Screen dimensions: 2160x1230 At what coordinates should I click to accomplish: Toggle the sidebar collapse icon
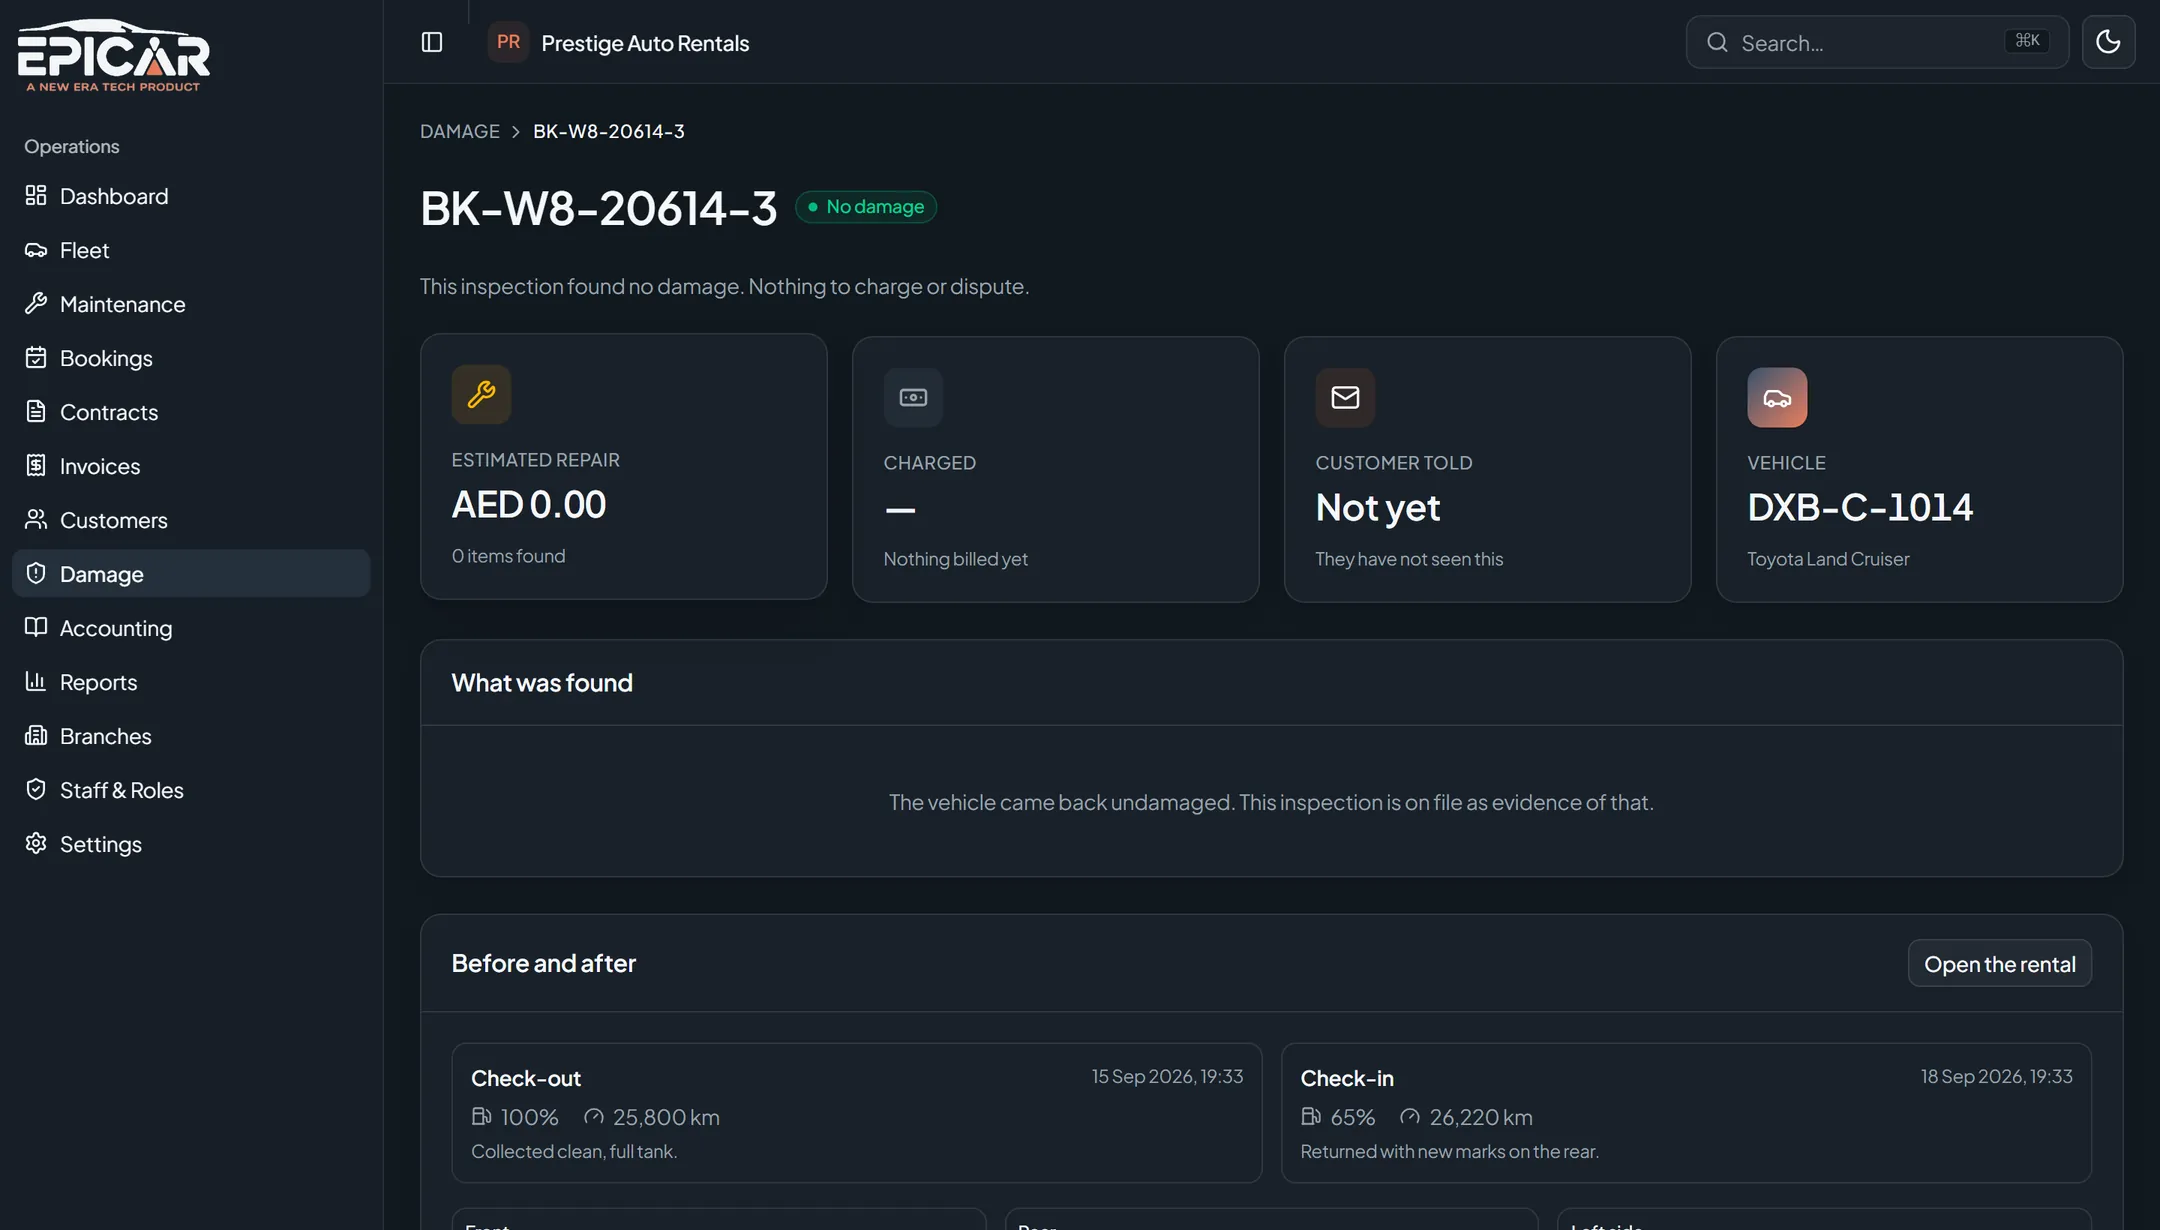[432, 42]
